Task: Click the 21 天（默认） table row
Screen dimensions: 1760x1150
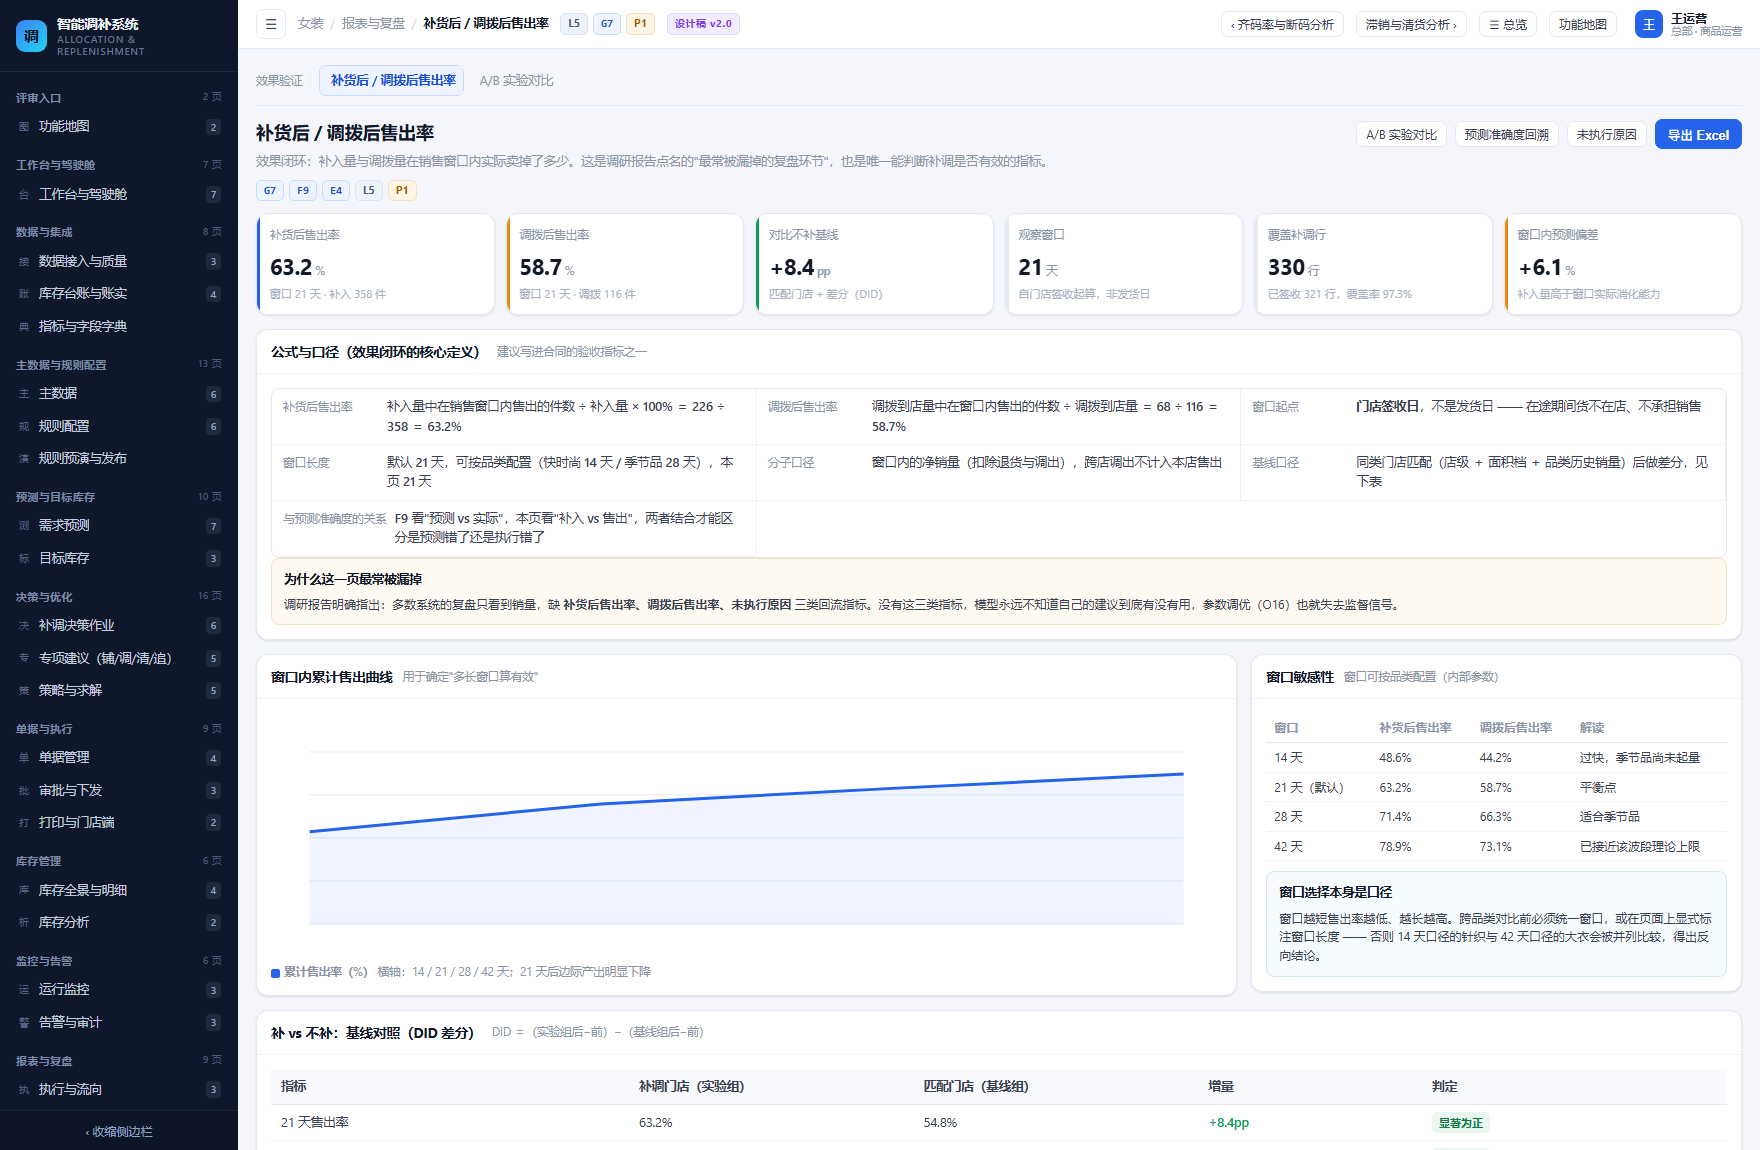Action: click(x=1496, y=788)
